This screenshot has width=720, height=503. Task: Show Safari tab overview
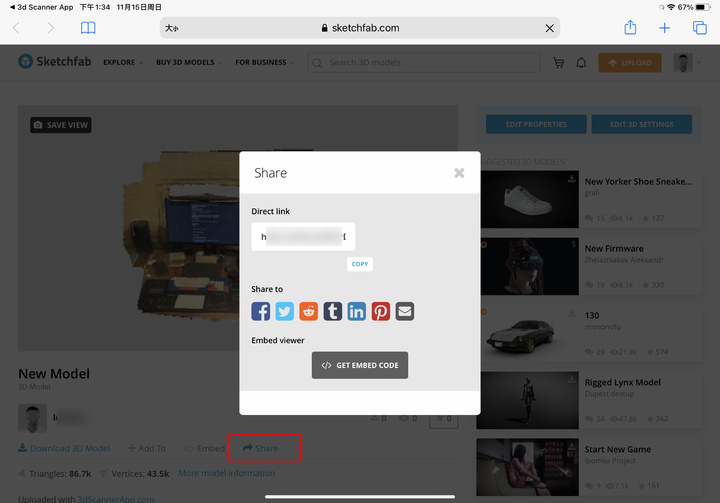[699, 28]
